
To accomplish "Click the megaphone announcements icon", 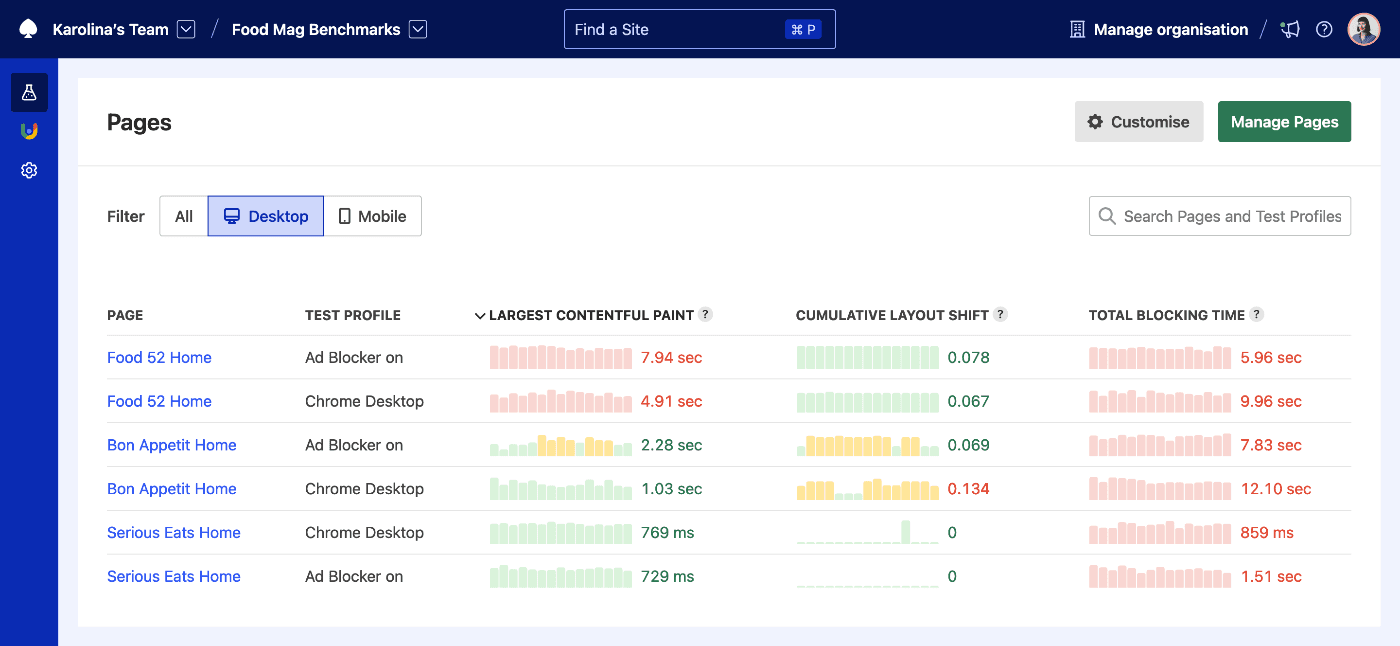I will pyautogui.click(x=1291, y=29).
